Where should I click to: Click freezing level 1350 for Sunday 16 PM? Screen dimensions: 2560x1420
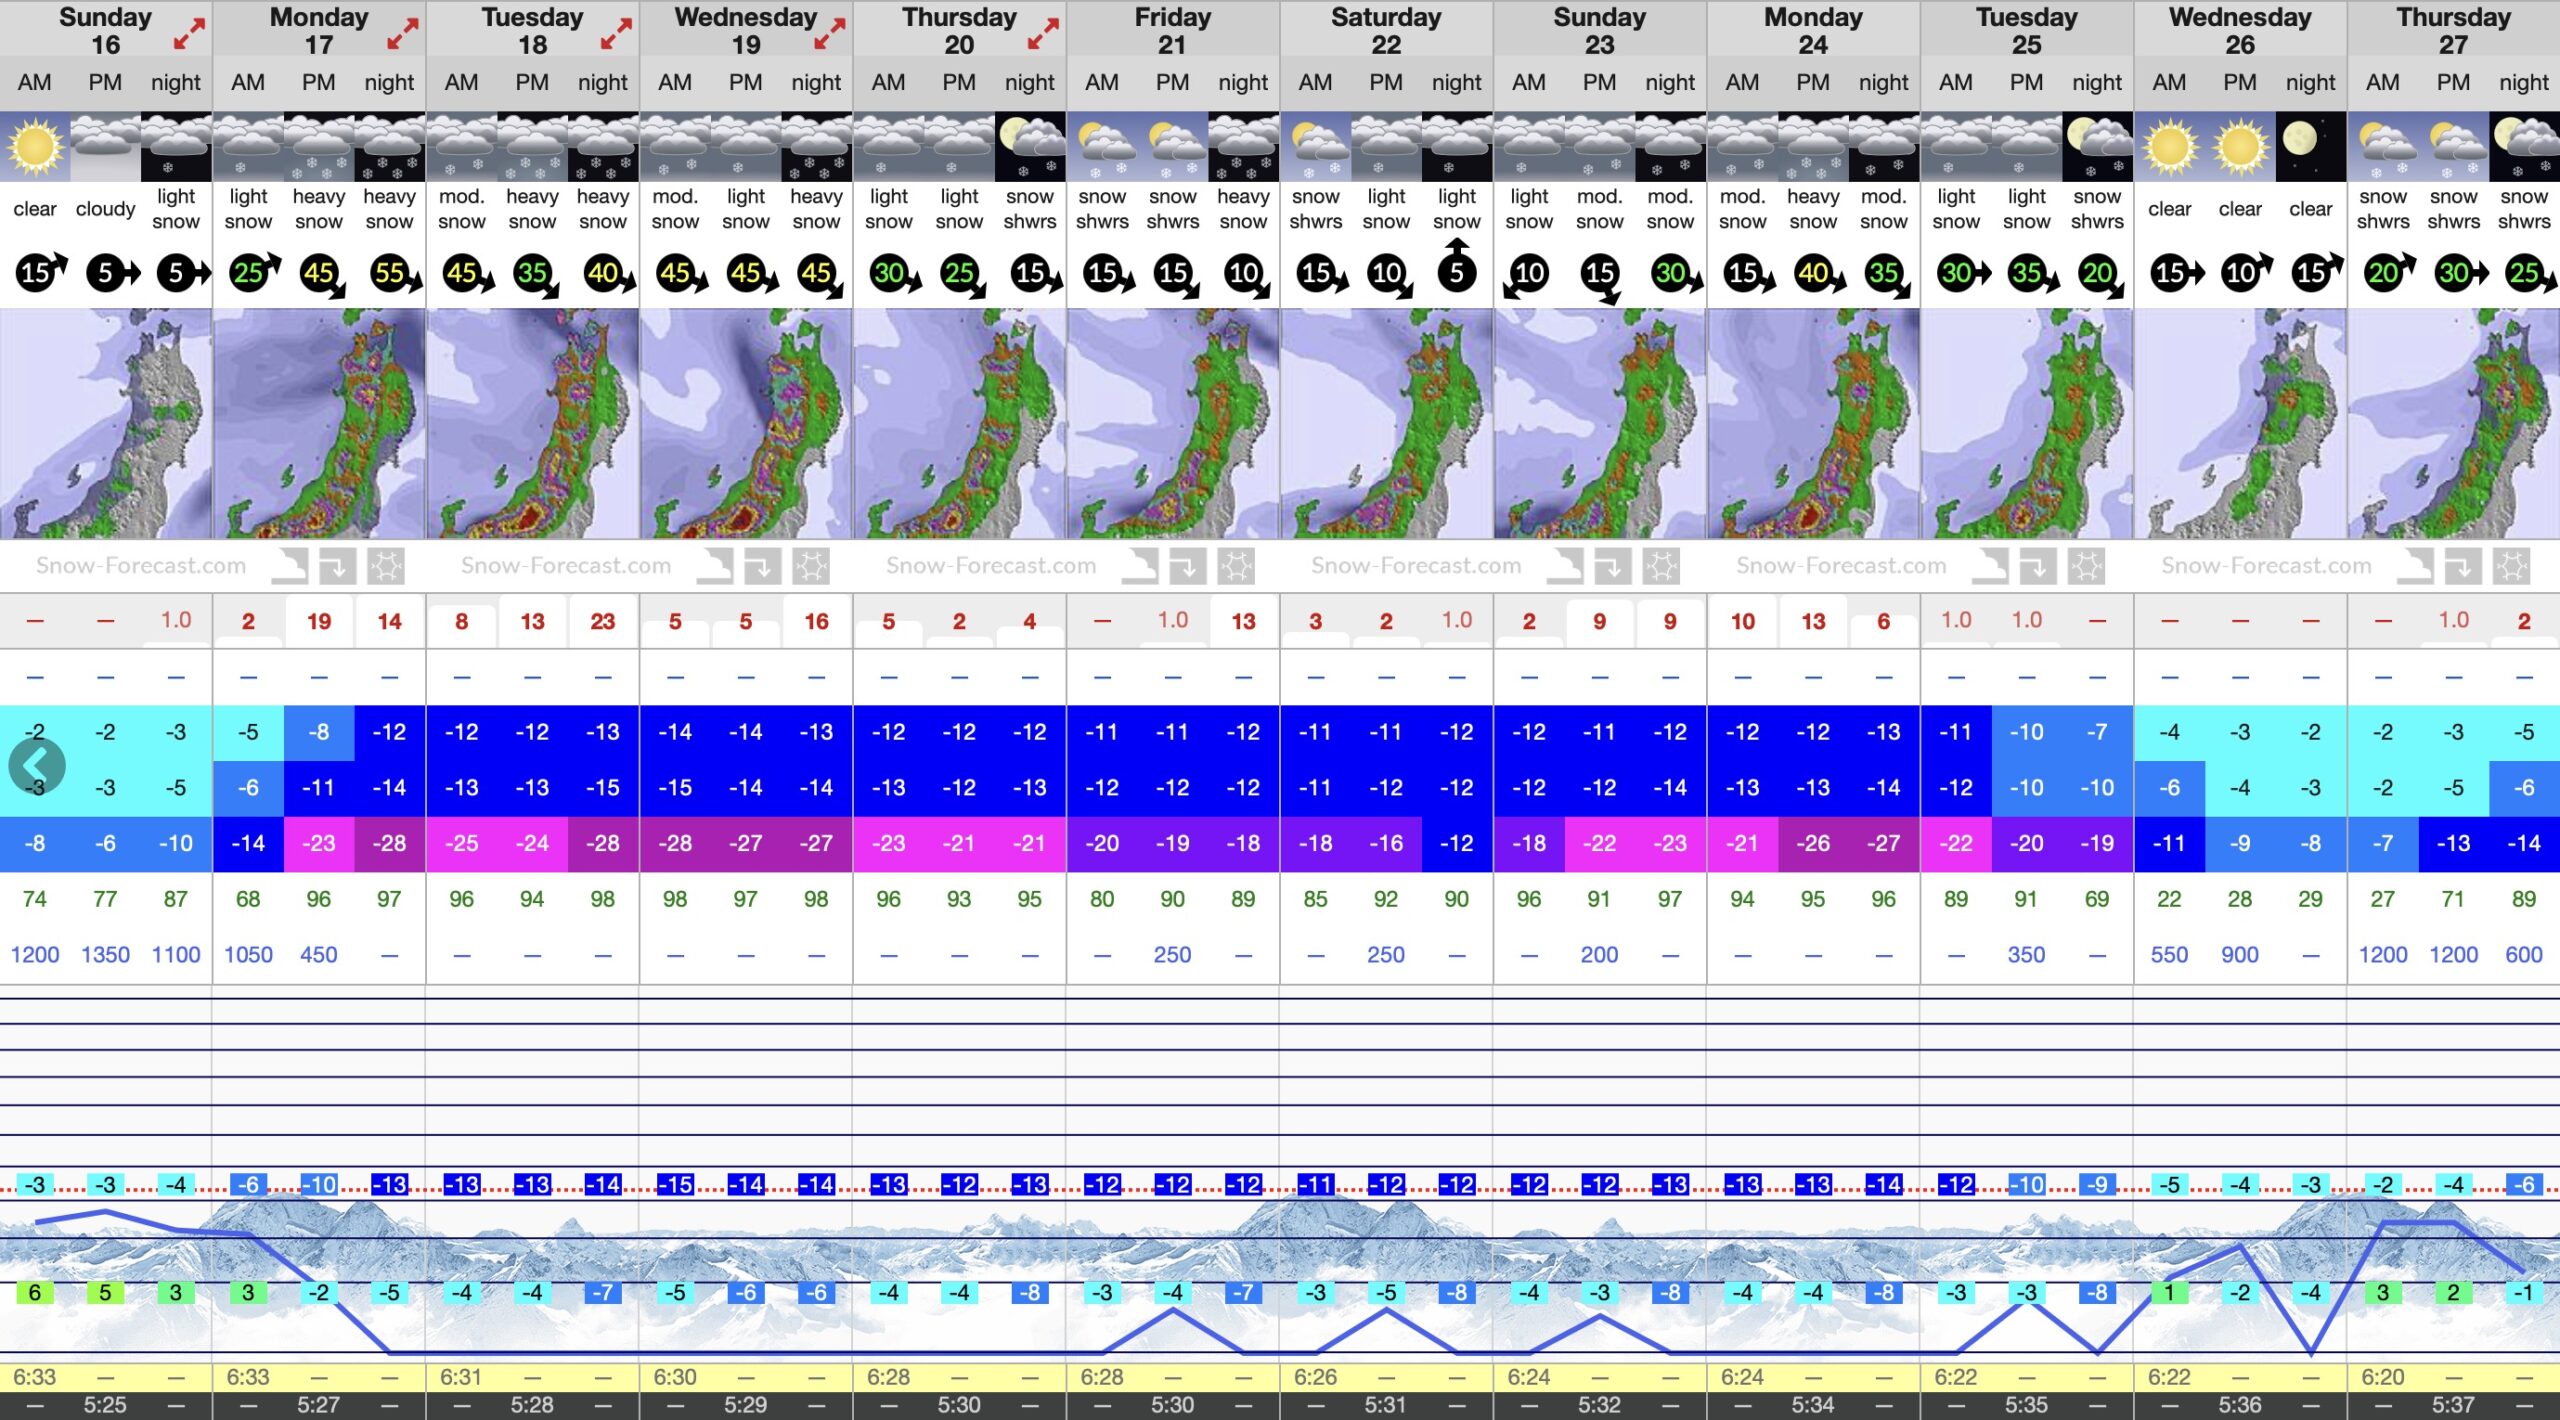point(105,955)
